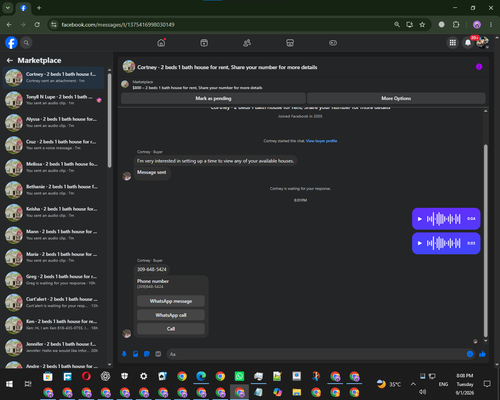The image size is (500, 400).
Task: Open the Melissa conversation
Action: point(53,167)
